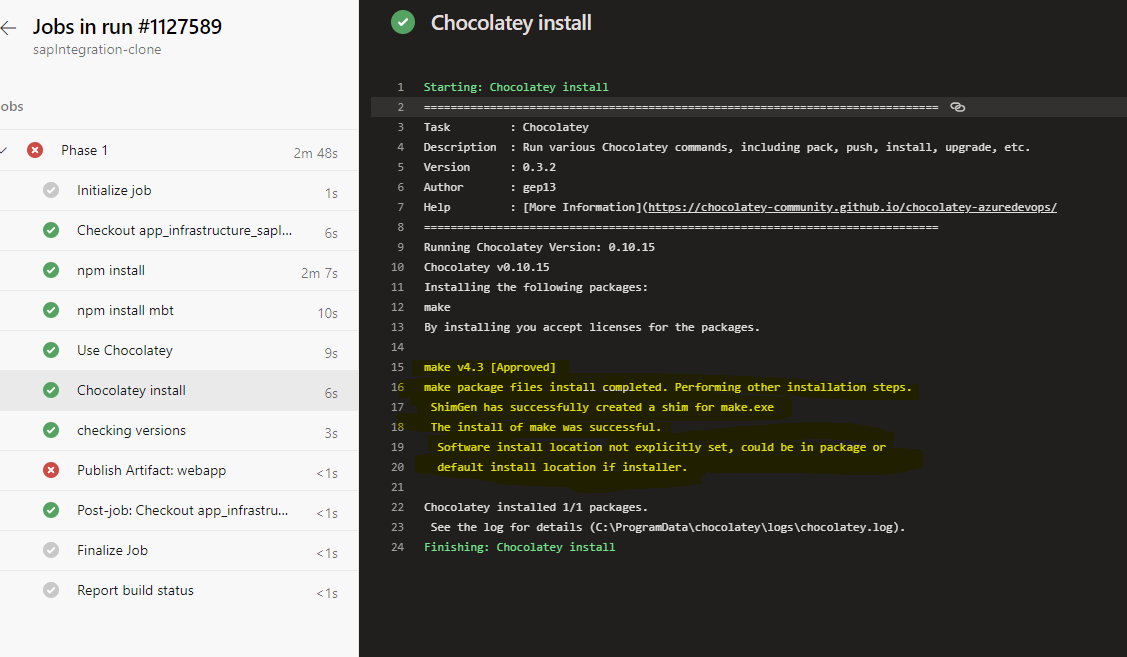1127x657 pixels.
Task: Click the green check on Post-job: Checkout step
Action: pyautogui.click(x=51, y=510)
